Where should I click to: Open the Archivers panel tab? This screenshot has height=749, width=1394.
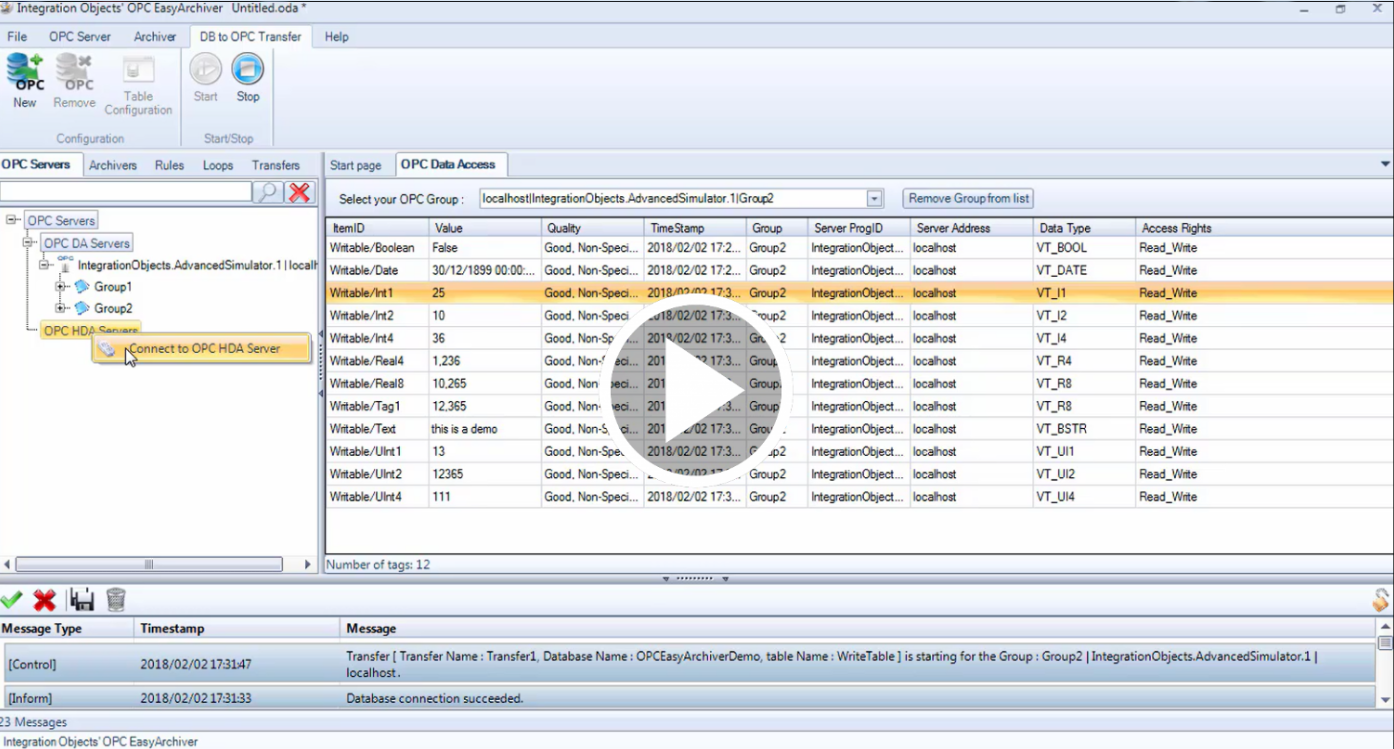[113, 165]
